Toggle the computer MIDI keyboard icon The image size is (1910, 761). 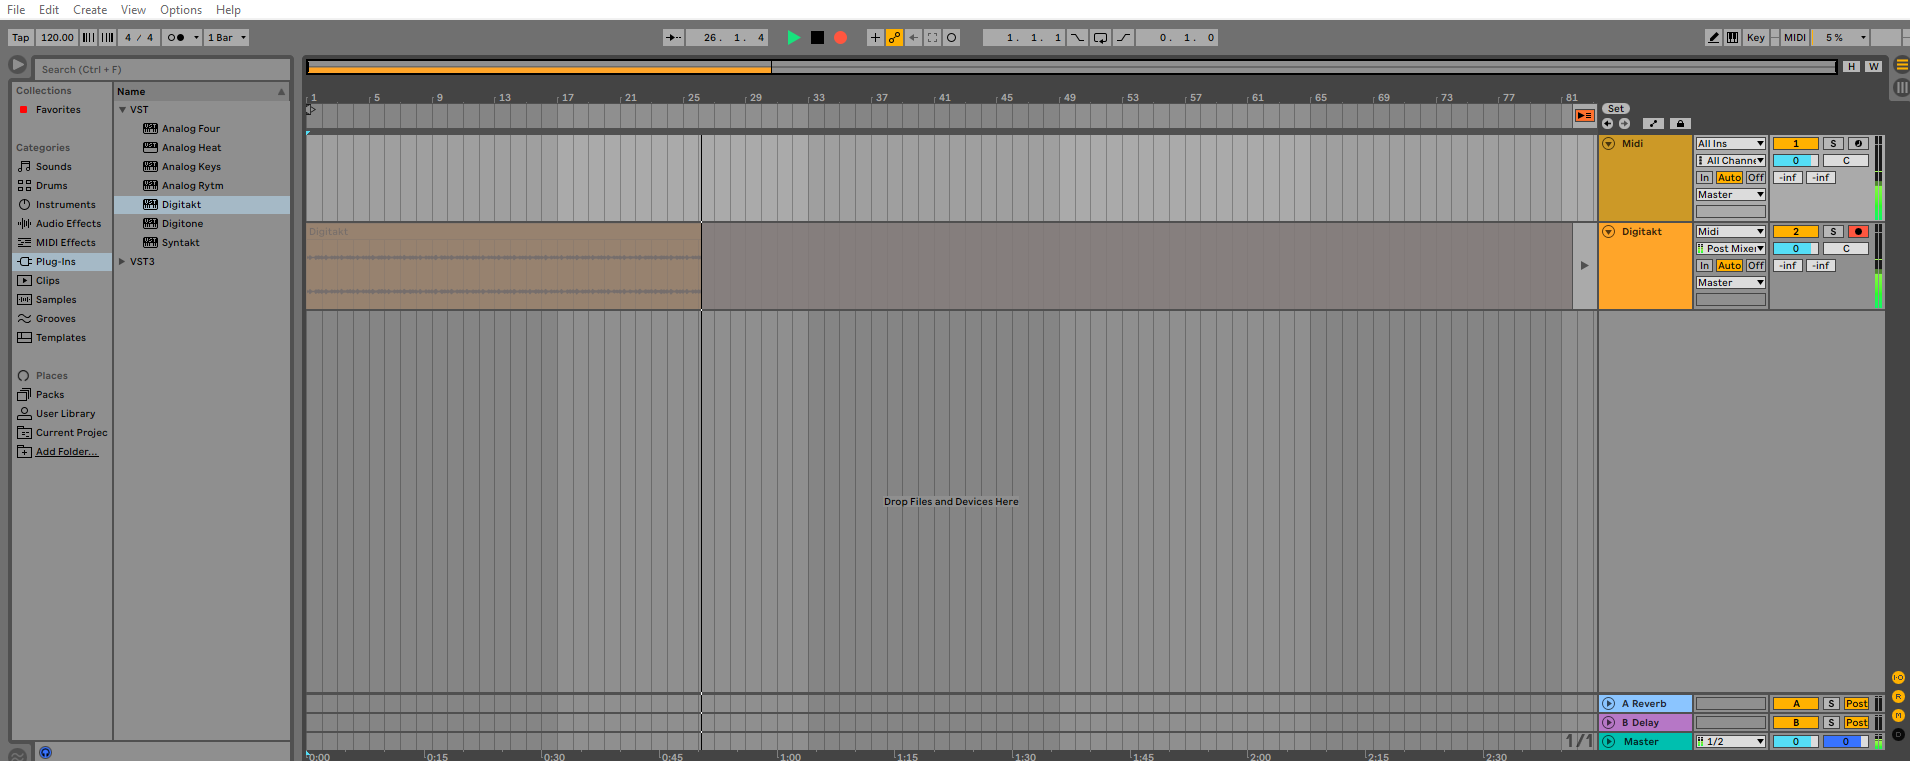[1732, 38]
